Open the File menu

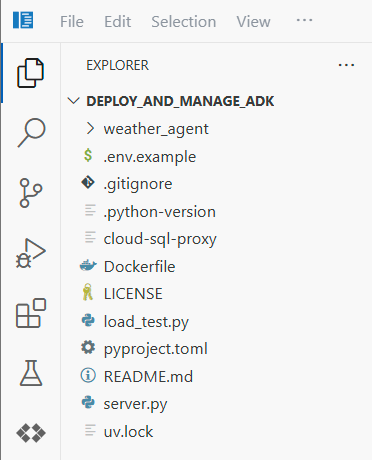point(72,22)
